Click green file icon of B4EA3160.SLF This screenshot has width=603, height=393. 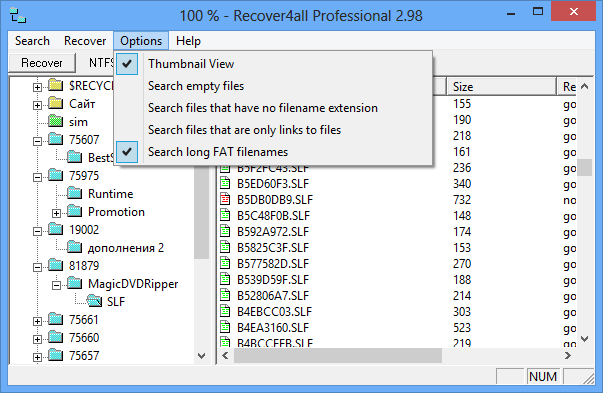point(225,328)
